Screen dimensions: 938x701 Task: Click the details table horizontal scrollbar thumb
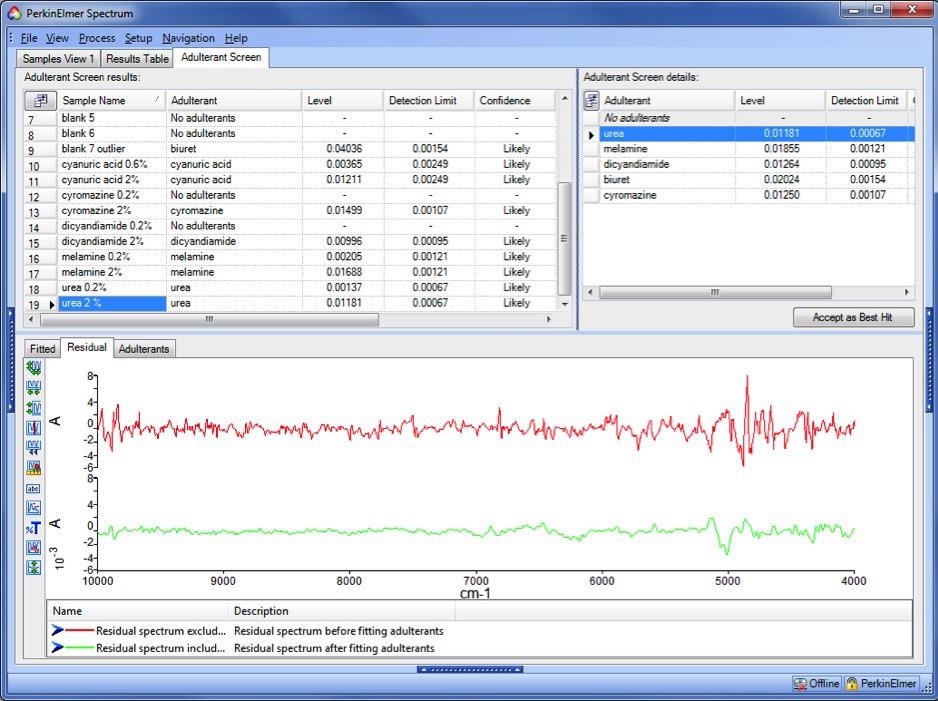[x=715, y=292]
